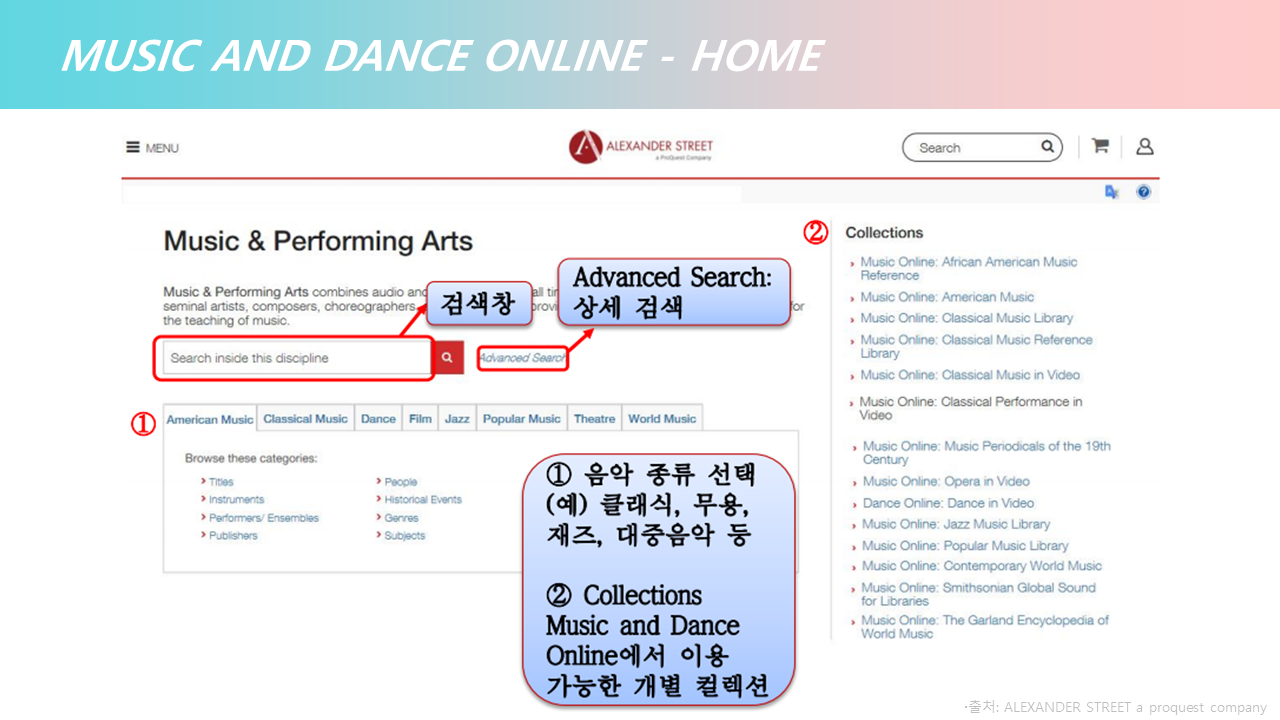
Task: Open Contemporary World Music collection
Action: click(981, 566)
